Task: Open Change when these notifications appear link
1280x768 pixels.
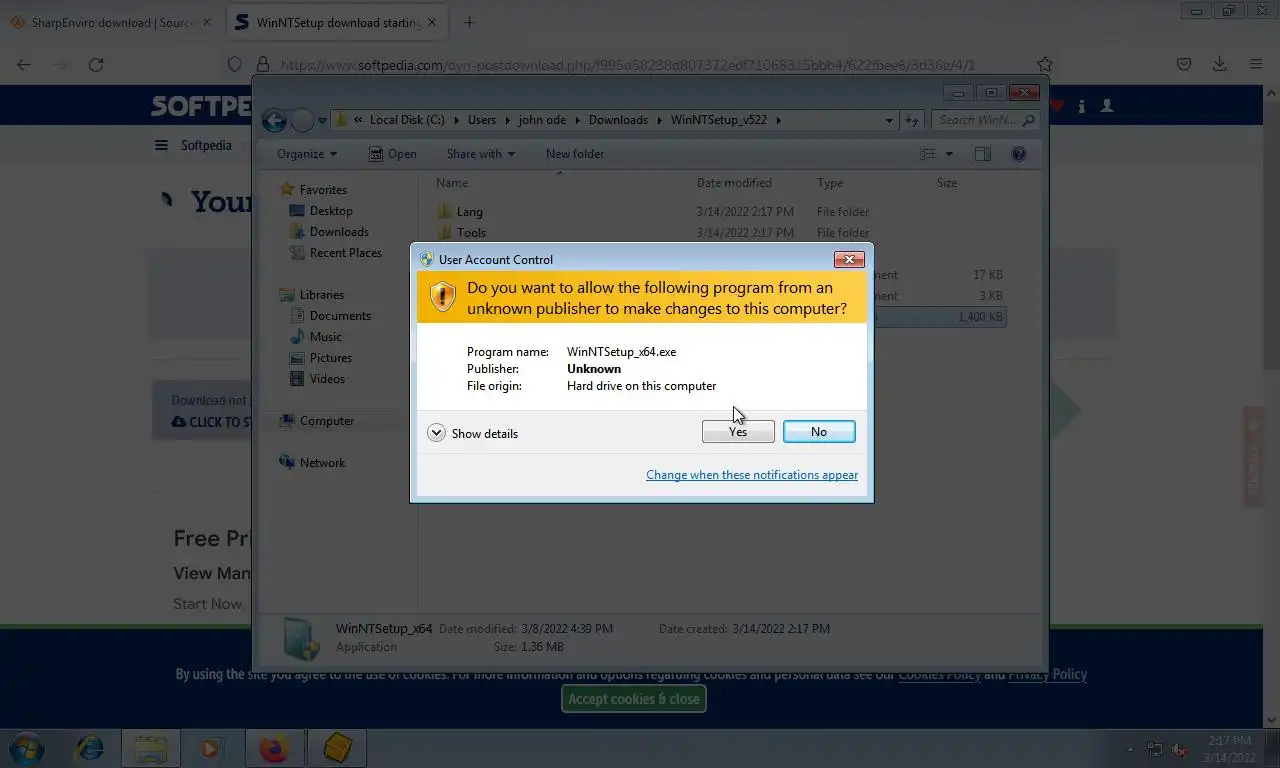Action: tap(752, 475)
